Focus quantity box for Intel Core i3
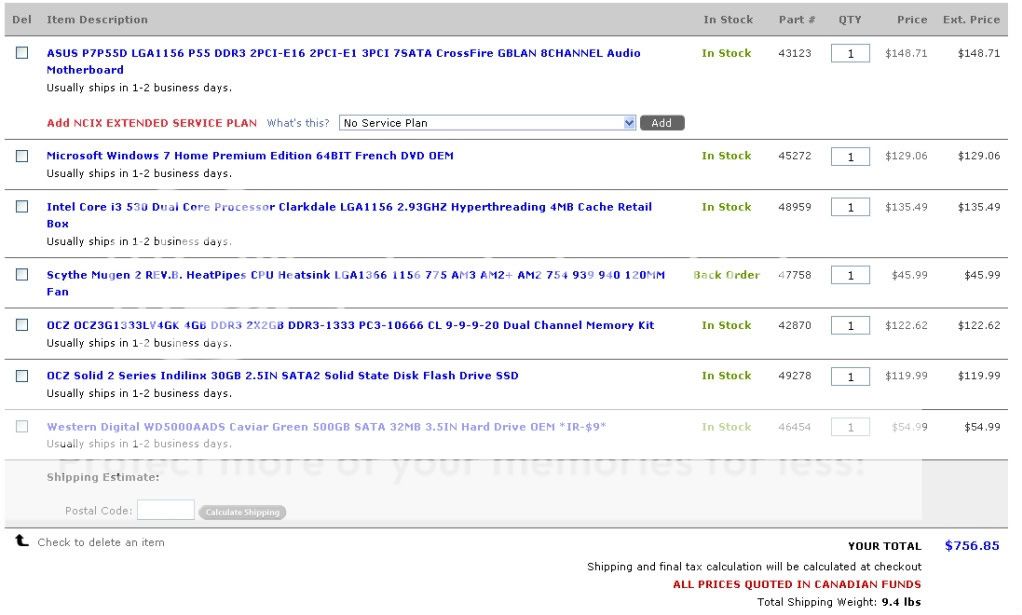Screen dimensions: 1022x615 point(850,207)
